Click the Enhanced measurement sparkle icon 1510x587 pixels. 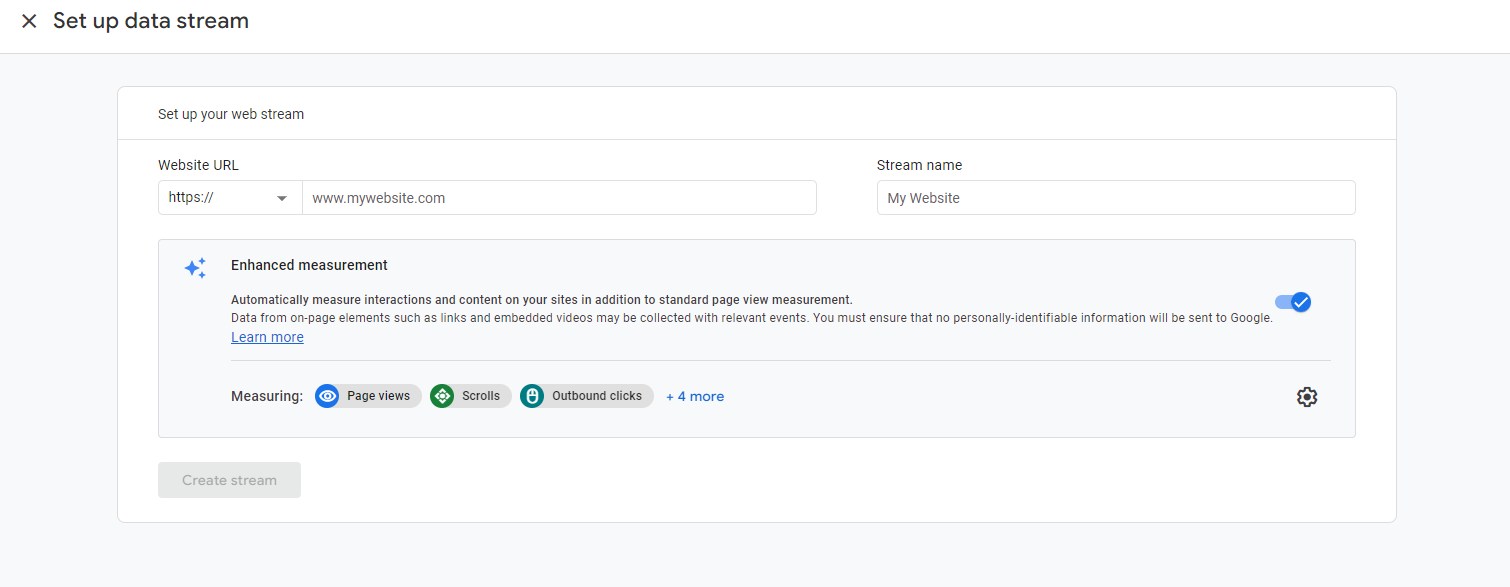[x=195, y=268]
